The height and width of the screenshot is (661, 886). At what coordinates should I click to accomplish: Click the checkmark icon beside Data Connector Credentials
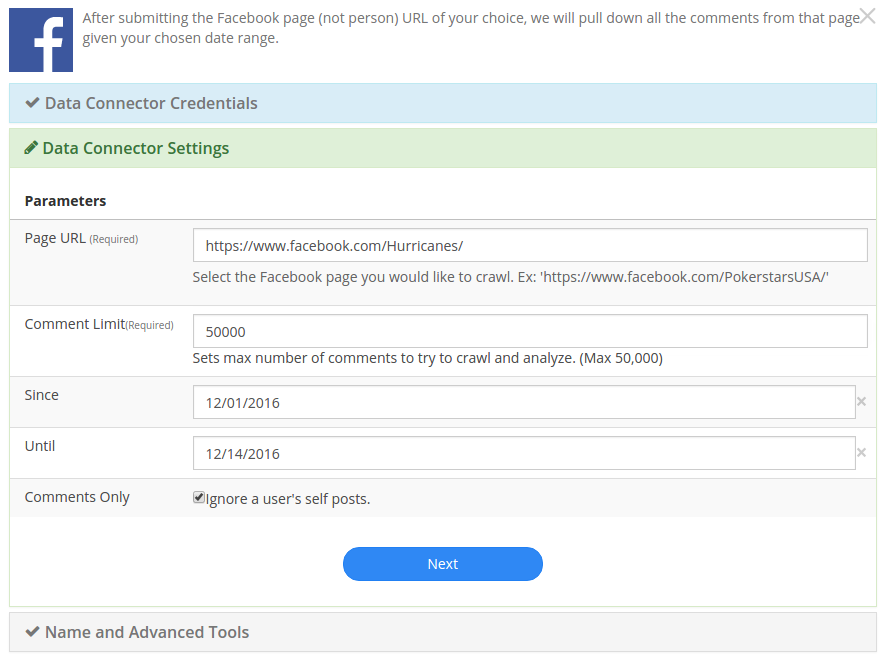(x=32, y=103)
